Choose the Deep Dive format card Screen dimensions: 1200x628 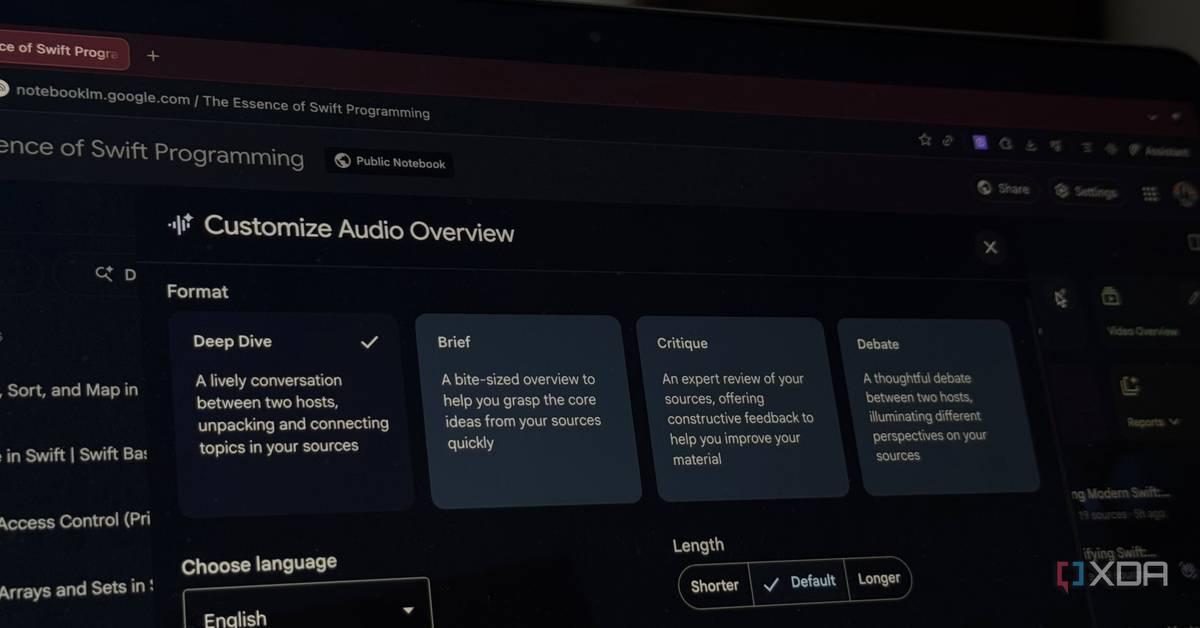point(289,412)
